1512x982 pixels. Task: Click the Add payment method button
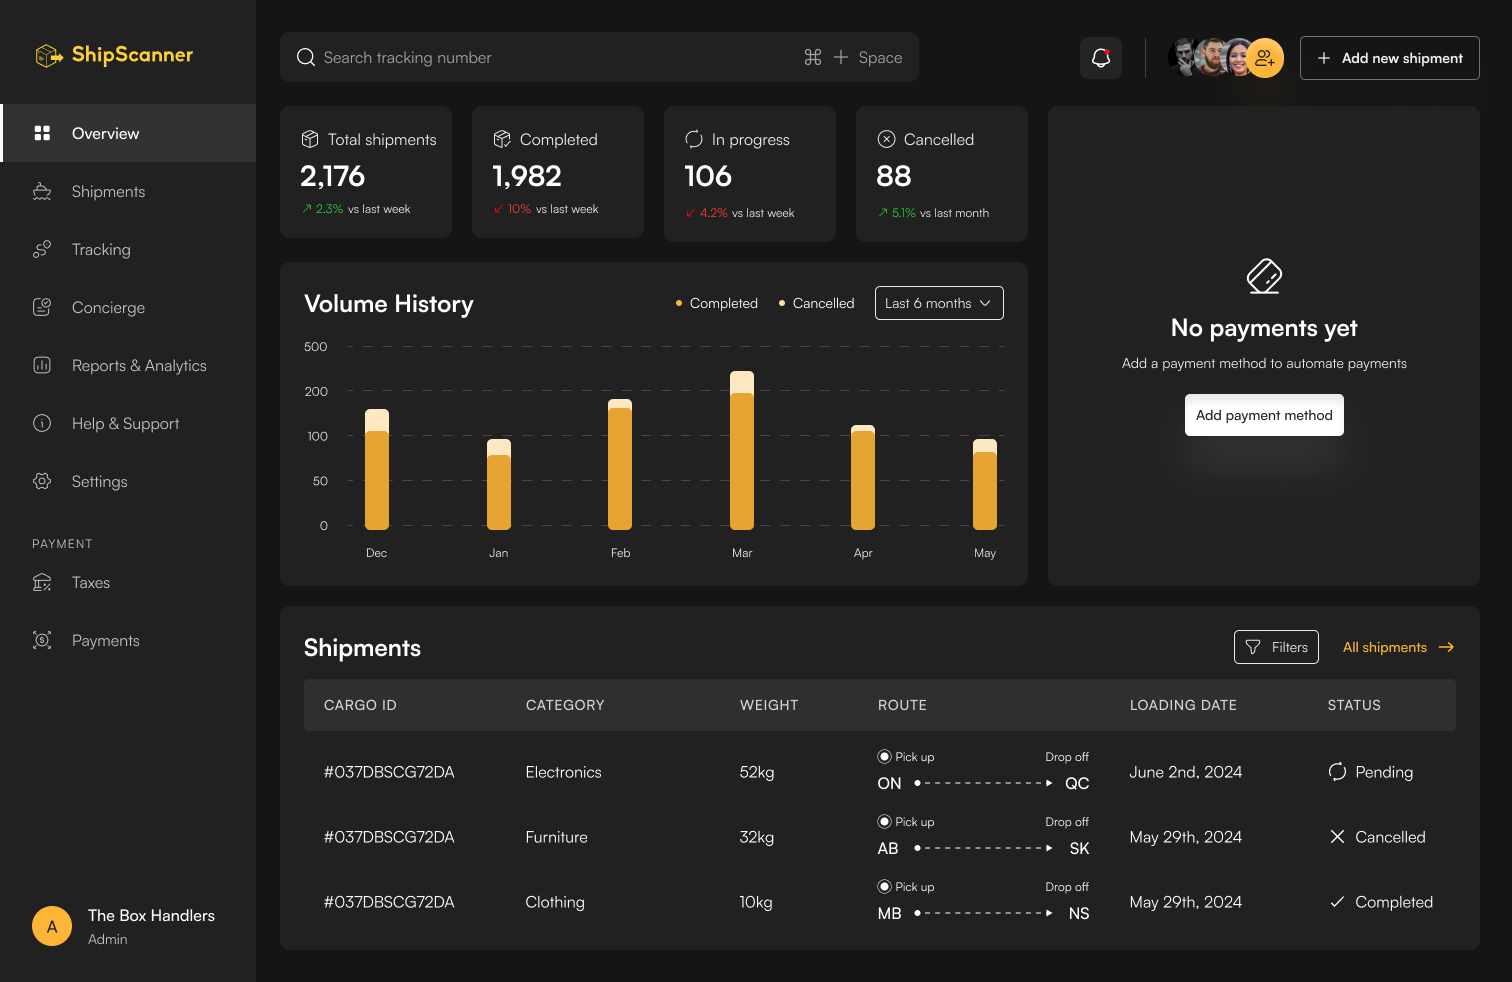point(1264,415)
